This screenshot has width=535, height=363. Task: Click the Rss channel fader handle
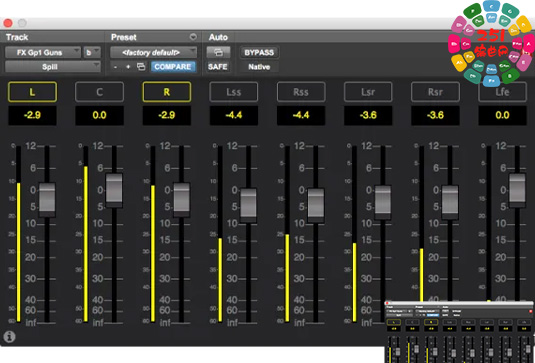click(316, 206)
